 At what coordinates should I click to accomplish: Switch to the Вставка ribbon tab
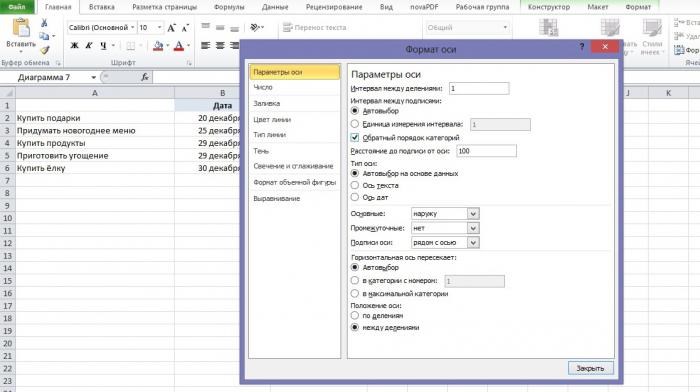point(102,7)
